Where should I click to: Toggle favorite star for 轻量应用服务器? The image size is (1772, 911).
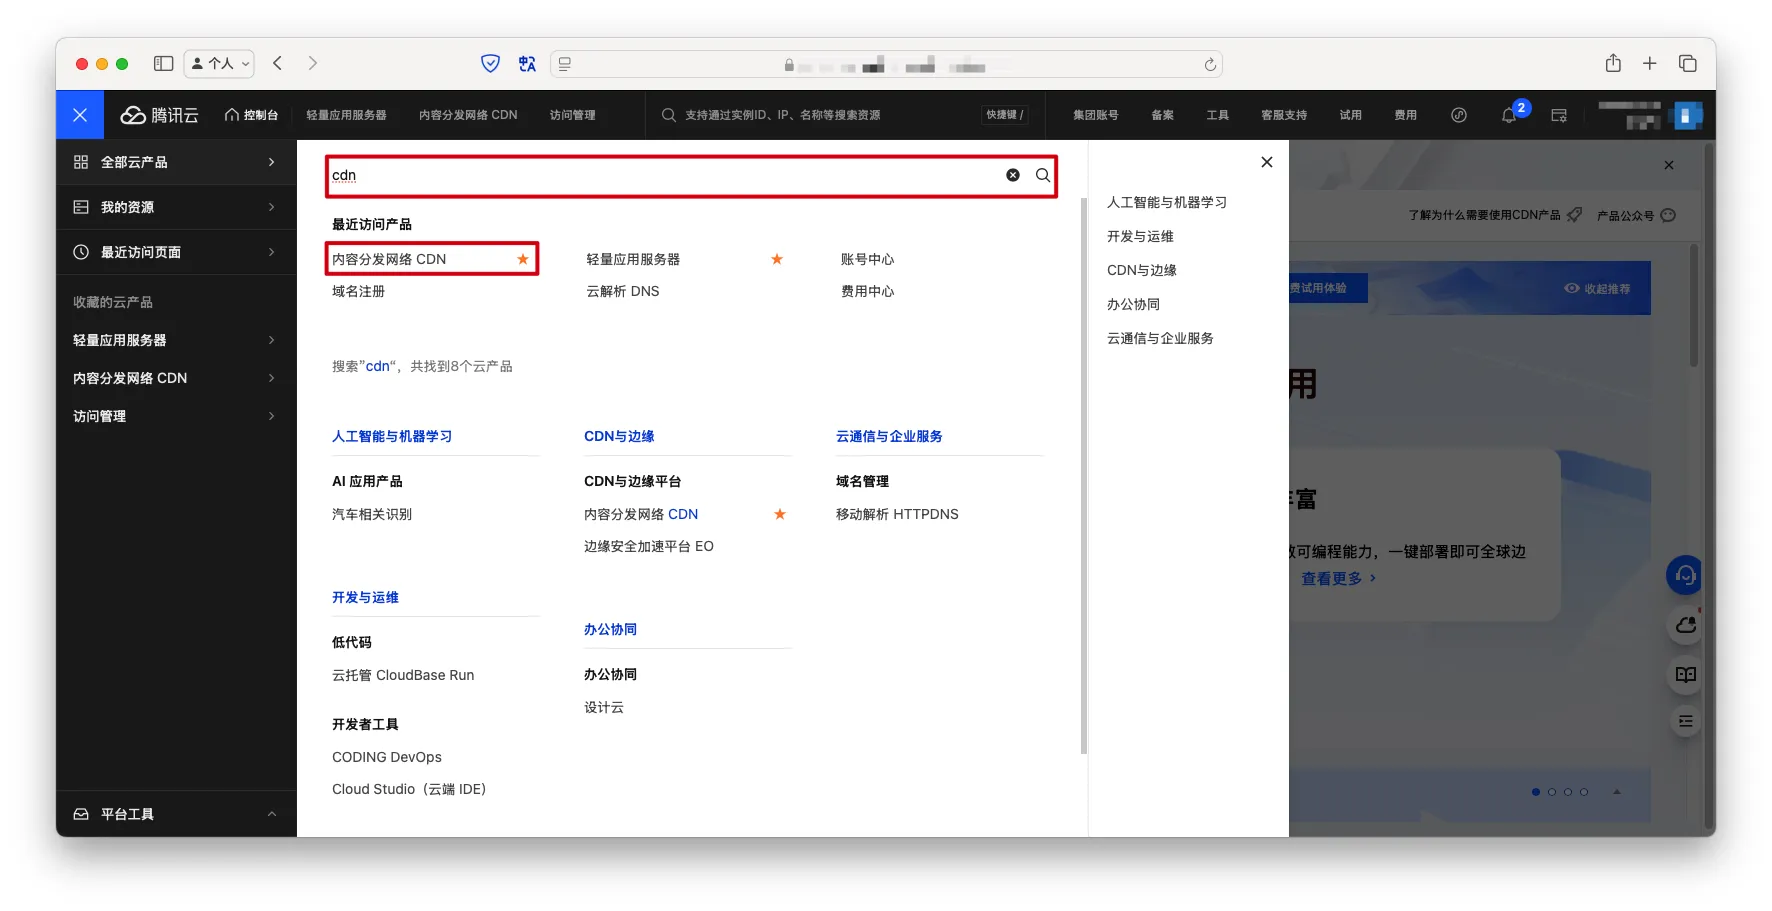(776, 259)
